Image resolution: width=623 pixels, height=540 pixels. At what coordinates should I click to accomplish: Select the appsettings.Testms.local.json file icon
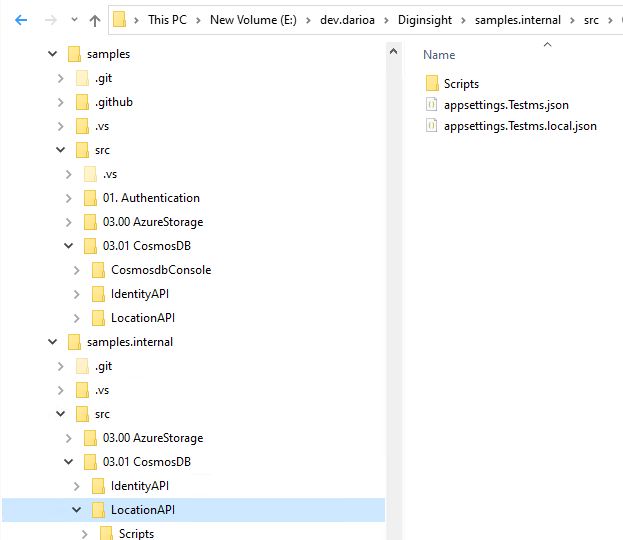(432, 126)
